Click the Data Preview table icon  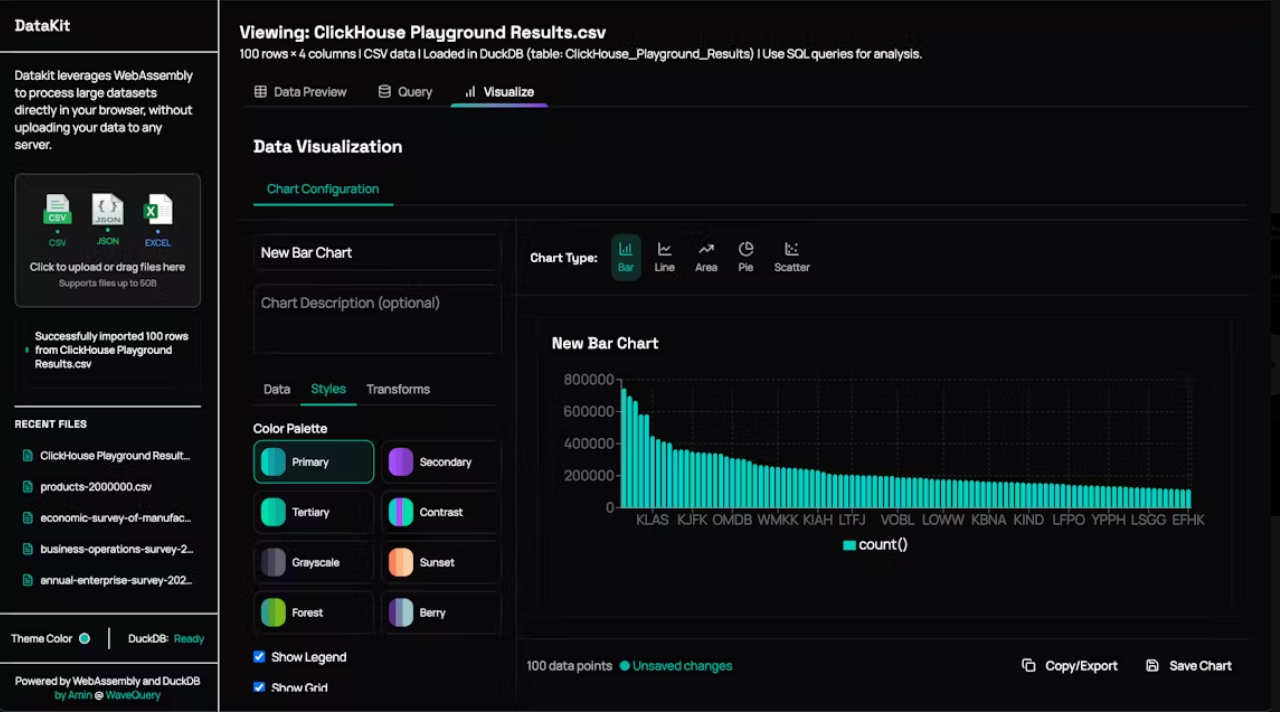click(261, 92)
